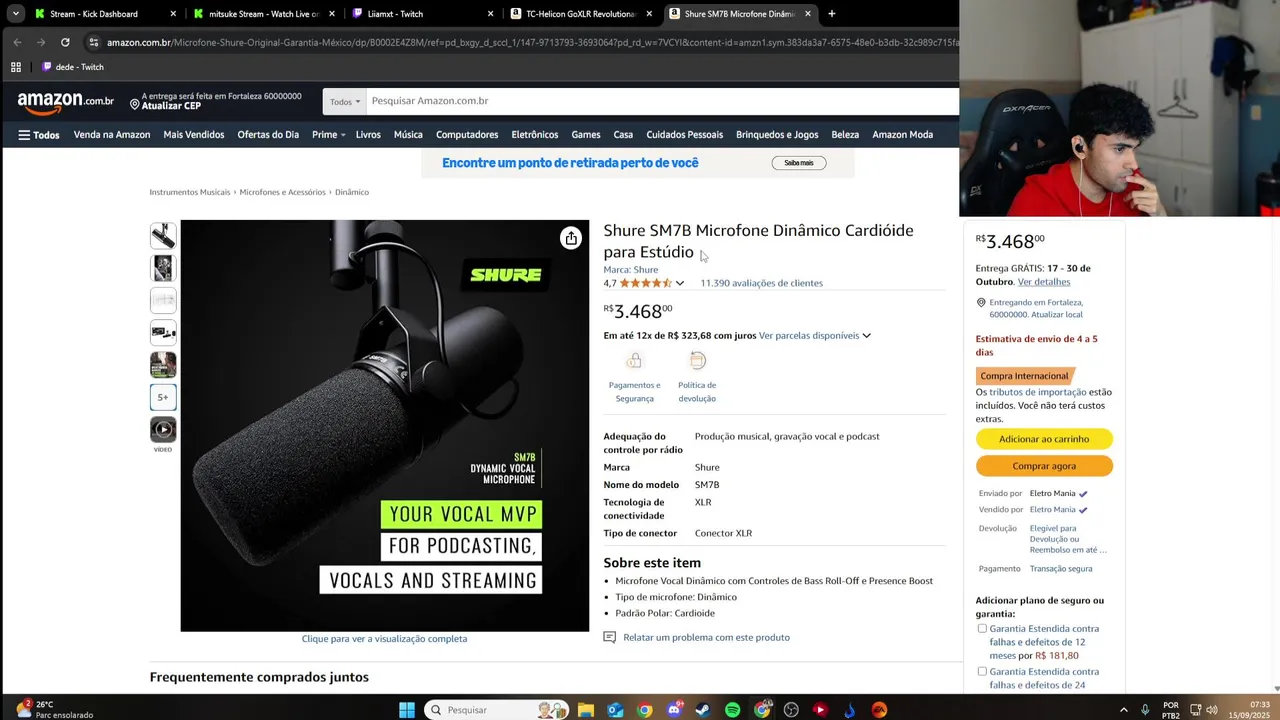Click the browser back arrow
This screenshot has height=720, width=1280.
coord(17,42)
